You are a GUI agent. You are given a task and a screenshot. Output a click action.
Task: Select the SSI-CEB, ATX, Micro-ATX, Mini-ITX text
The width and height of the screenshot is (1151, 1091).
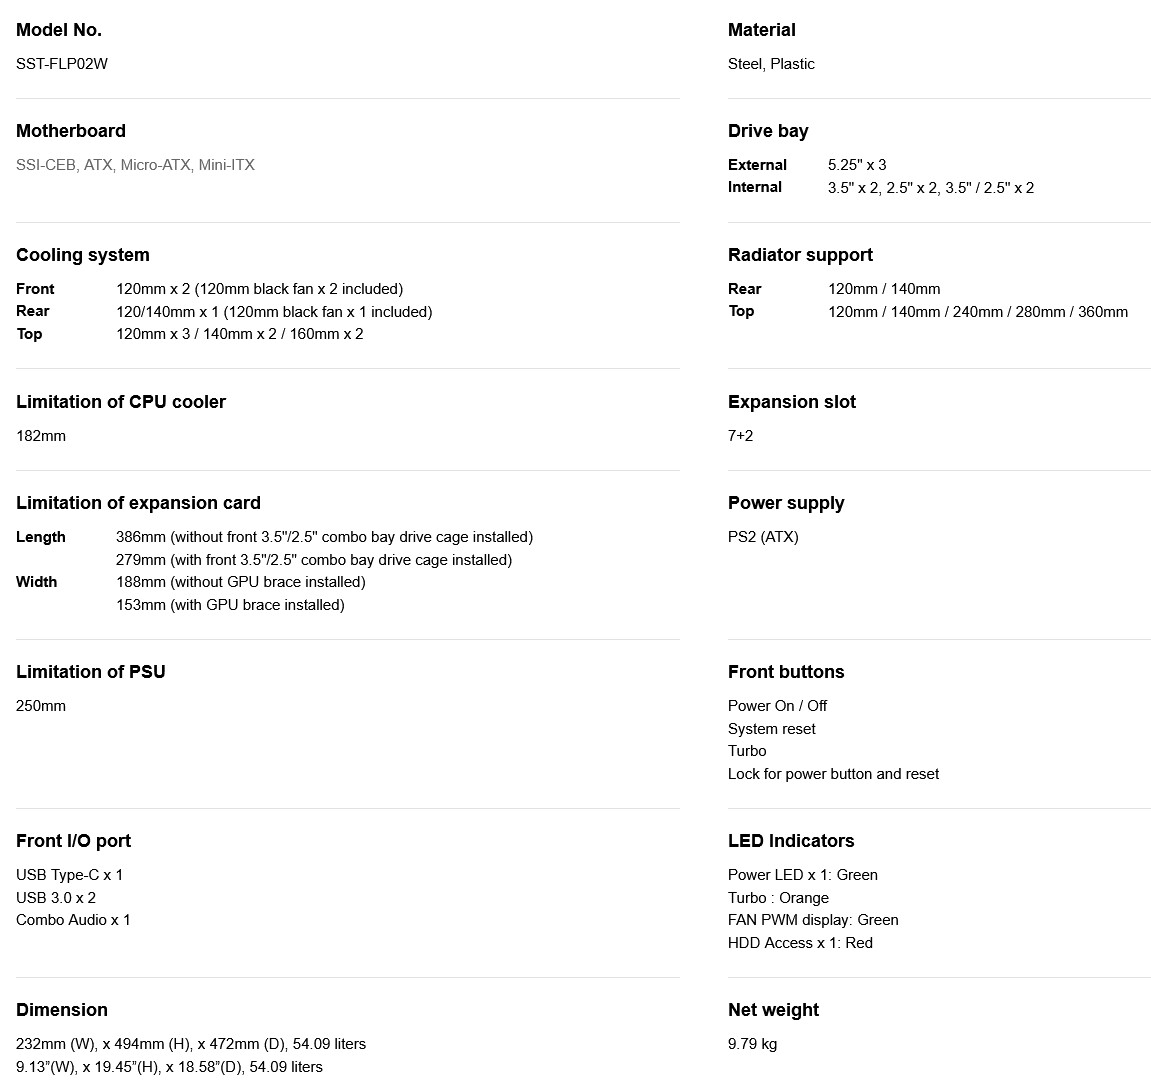(135, 165)
